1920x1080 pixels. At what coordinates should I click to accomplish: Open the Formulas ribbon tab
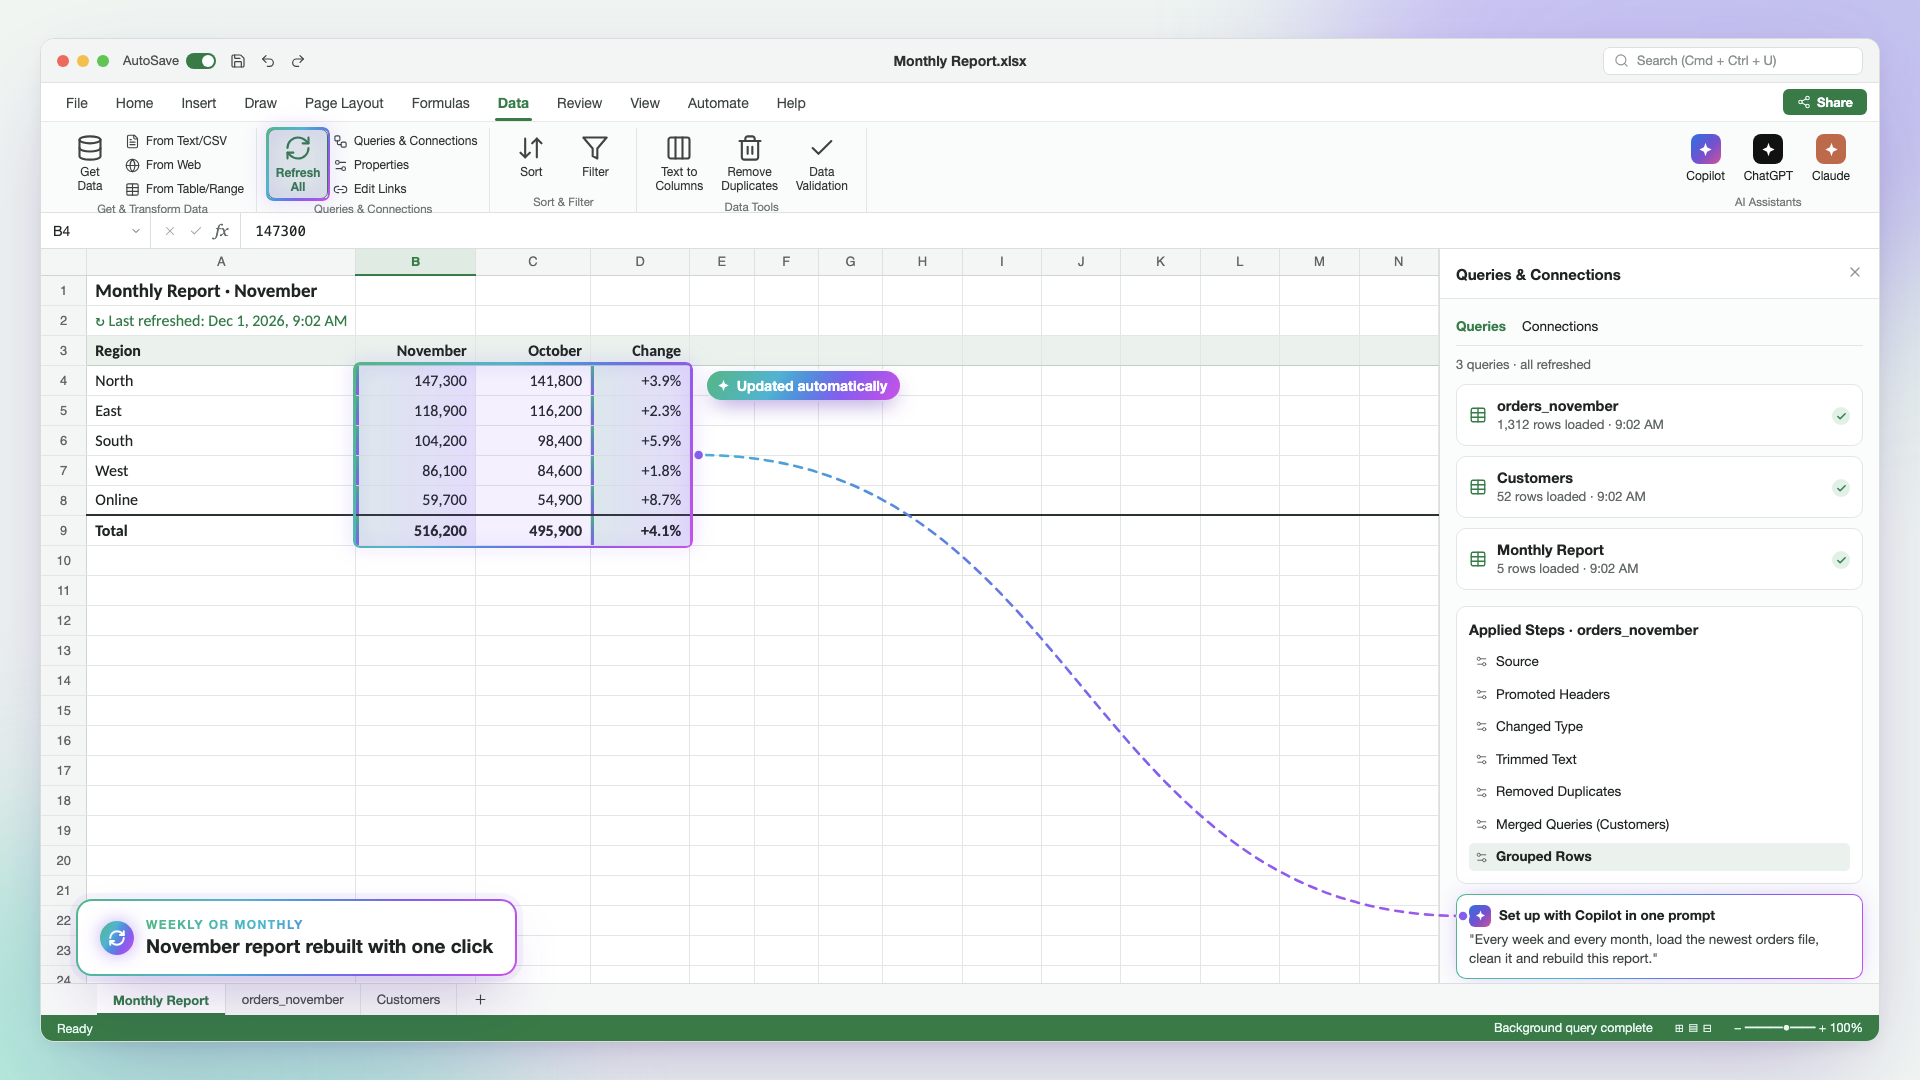440,103
